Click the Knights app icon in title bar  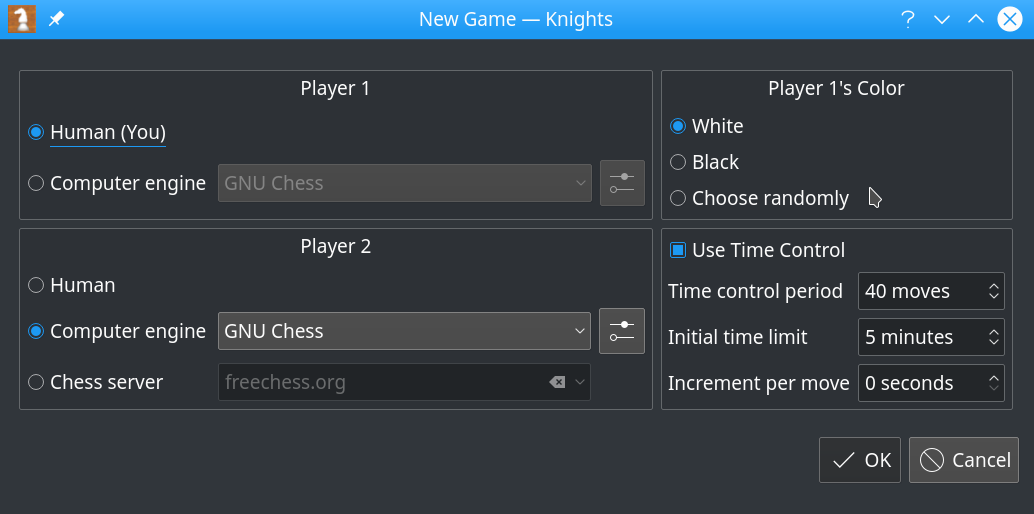click(21, 19)
